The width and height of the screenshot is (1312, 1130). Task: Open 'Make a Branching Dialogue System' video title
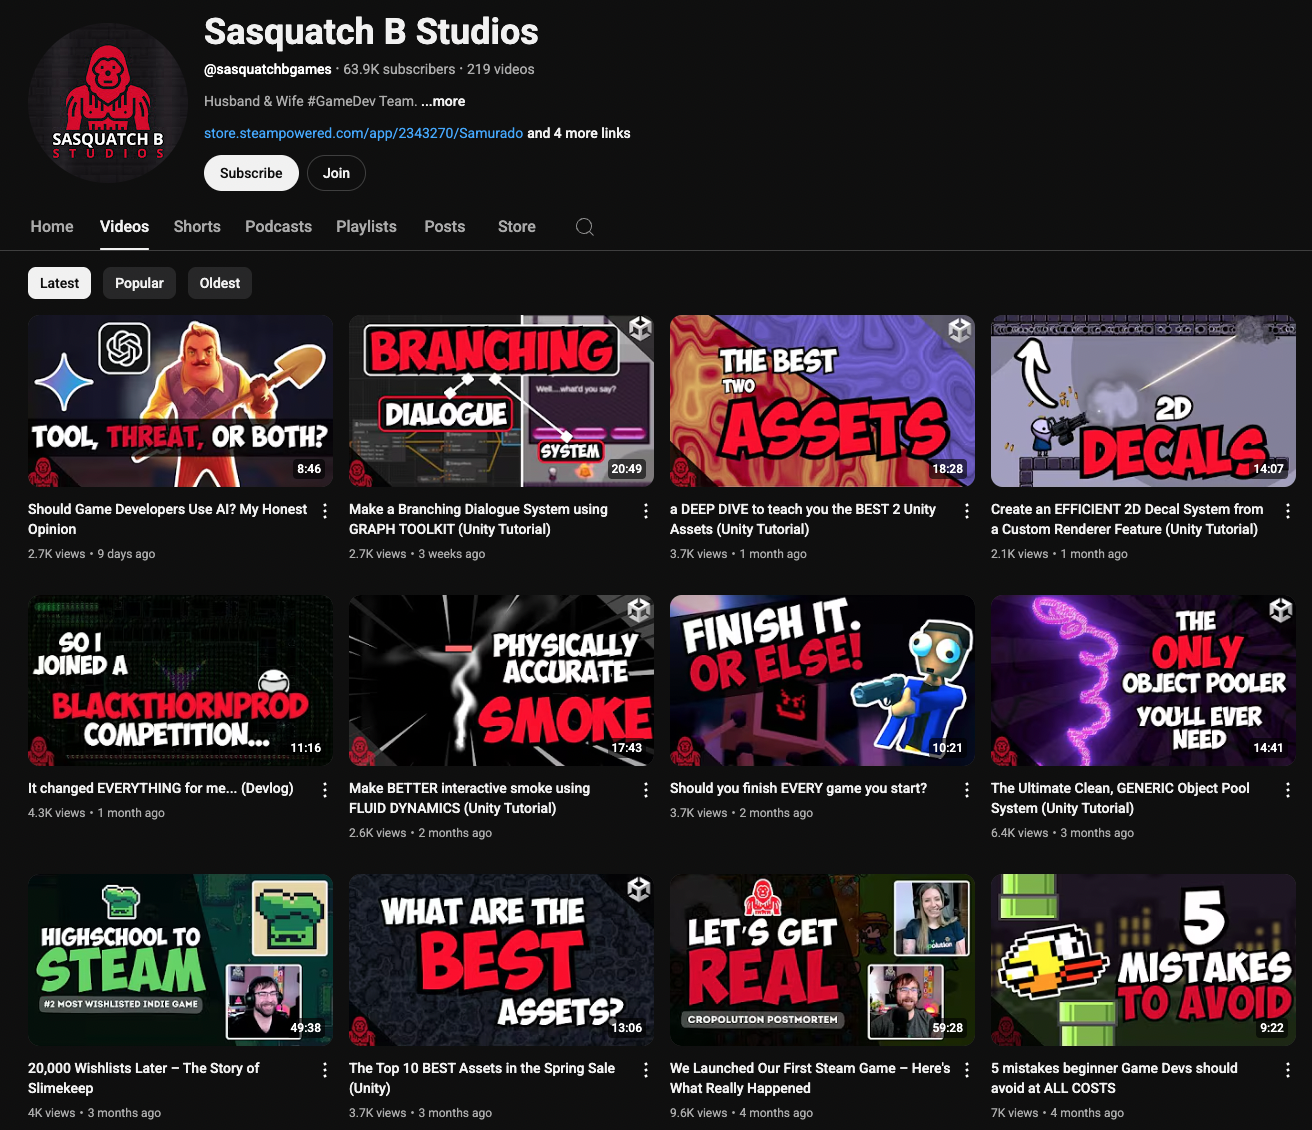coord(478,519)
